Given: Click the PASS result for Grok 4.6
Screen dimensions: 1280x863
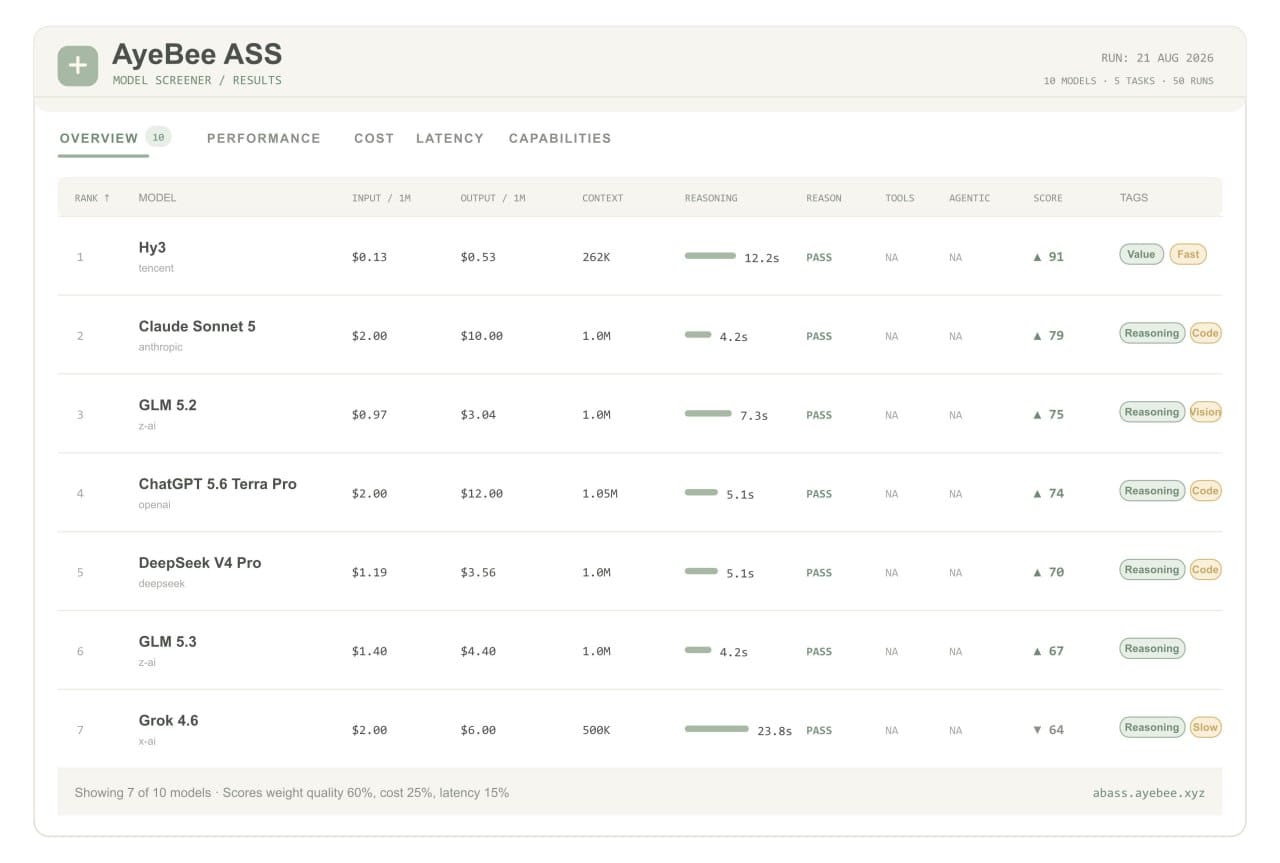Looking at the screenshot, I should point(819,730).
